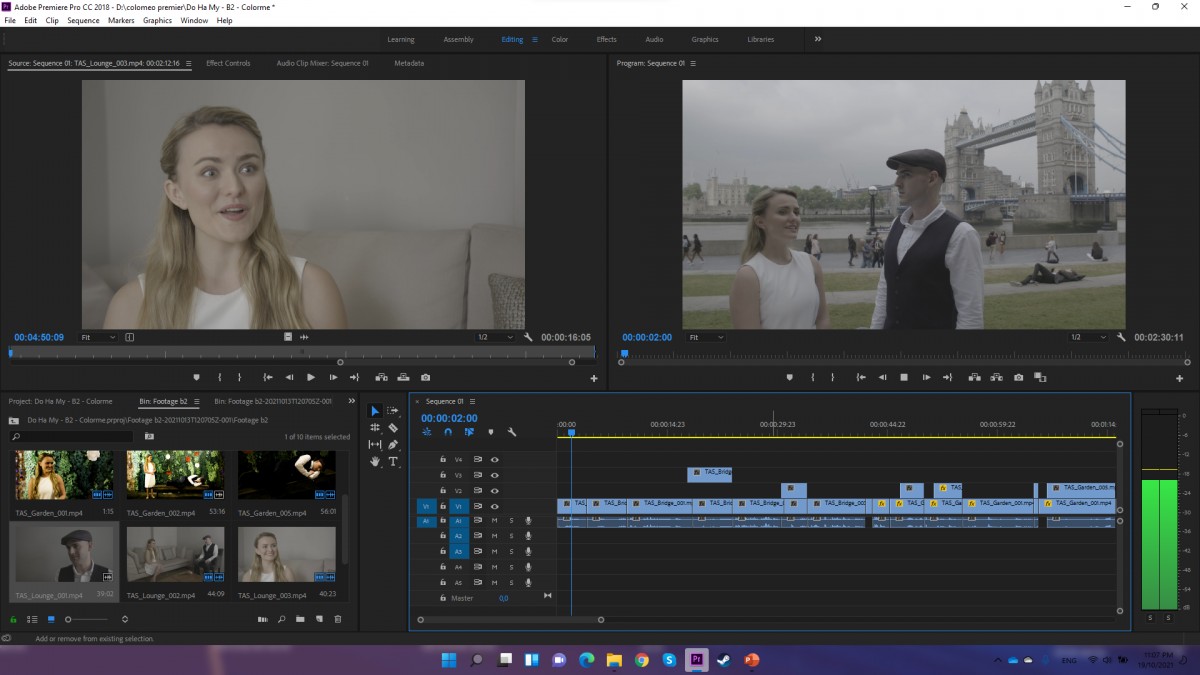The width and height of the screenshot is (1200, 675).
Task: Adjust bin thumbnail size slider
Action: click(x=86, y=620)
